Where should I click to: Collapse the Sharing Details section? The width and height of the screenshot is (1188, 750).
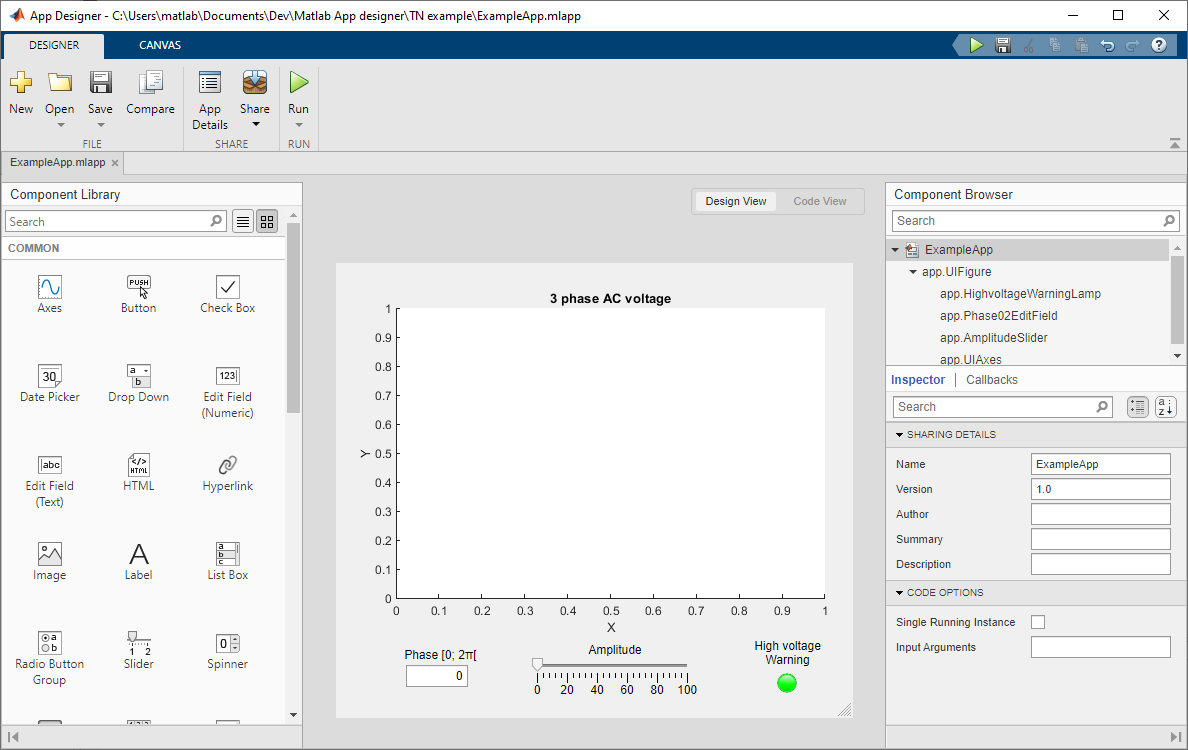tap(900, 435)
